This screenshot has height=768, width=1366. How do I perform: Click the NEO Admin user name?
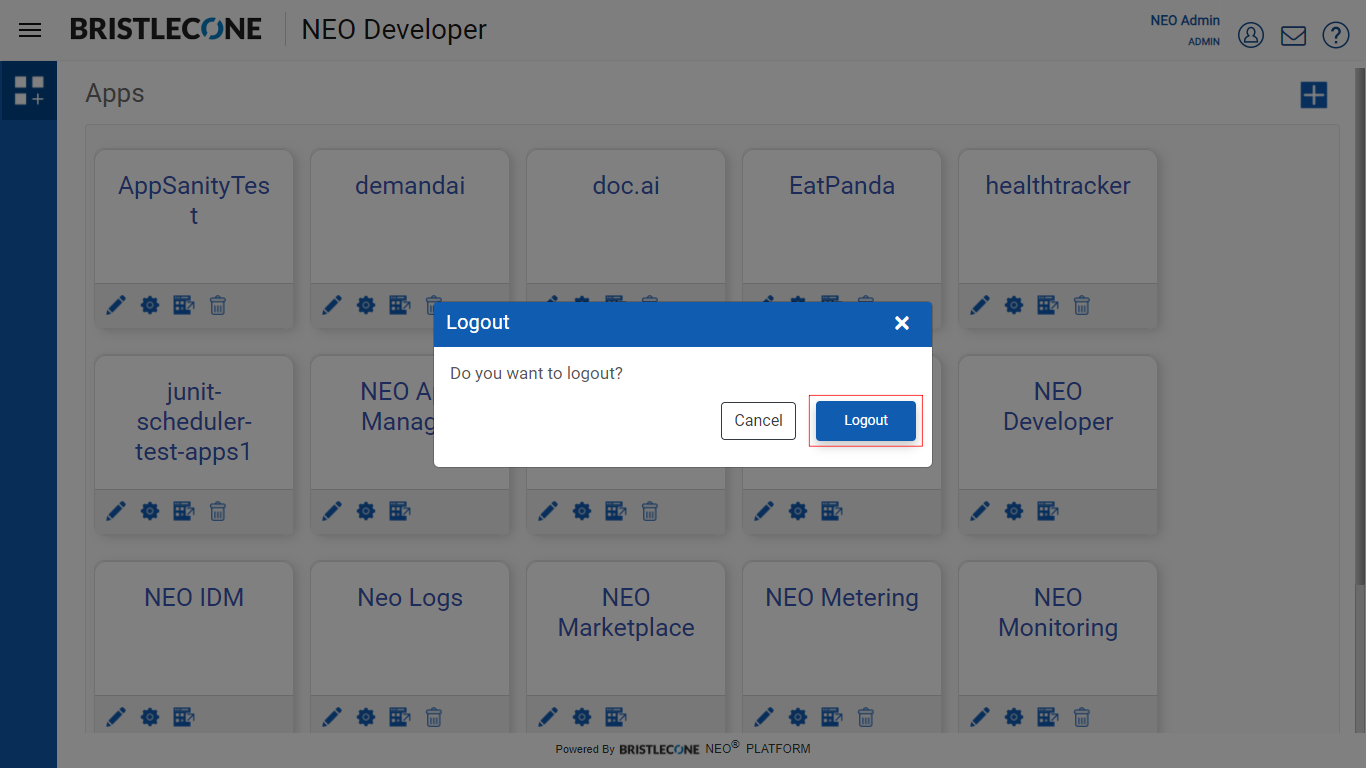click(1185, 20)
